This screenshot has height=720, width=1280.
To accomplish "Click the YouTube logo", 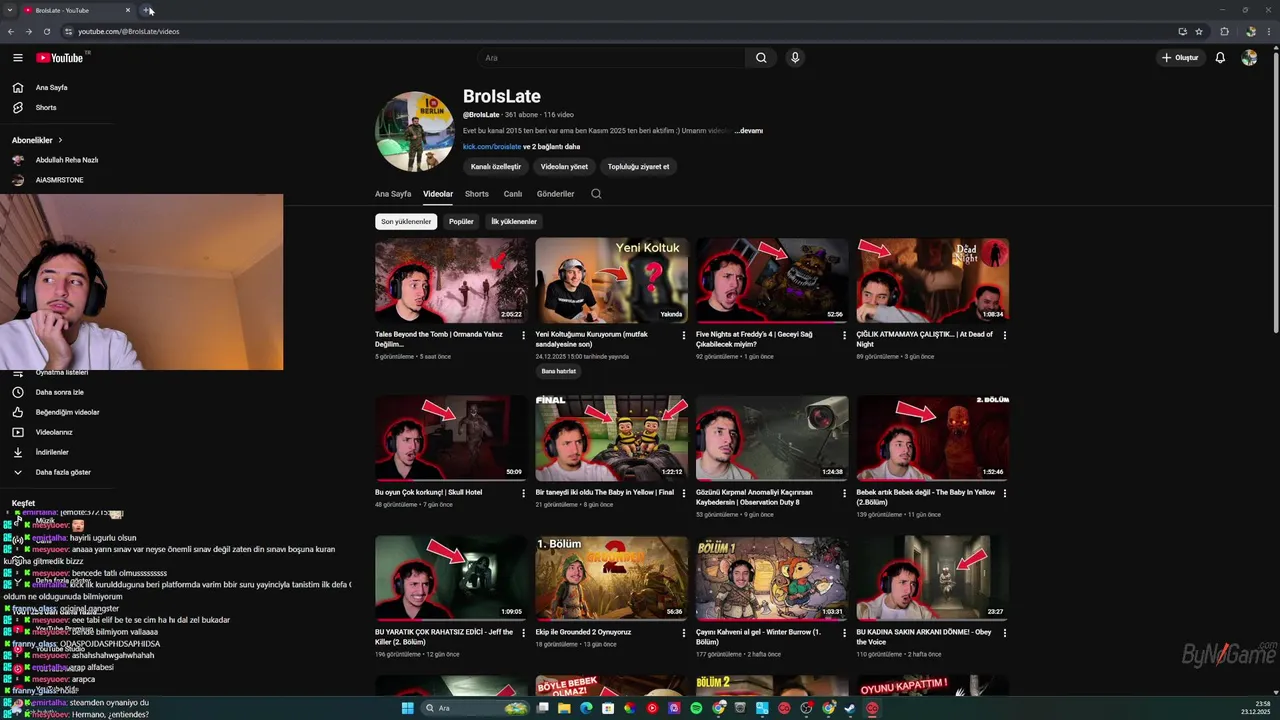I will click(60, 58).
